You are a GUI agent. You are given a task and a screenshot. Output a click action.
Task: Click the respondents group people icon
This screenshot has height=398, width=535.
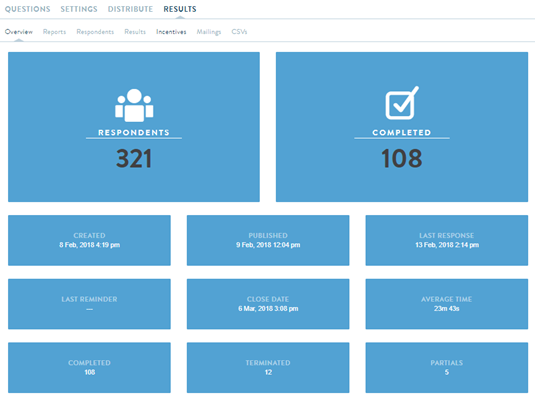click(134, 105)
